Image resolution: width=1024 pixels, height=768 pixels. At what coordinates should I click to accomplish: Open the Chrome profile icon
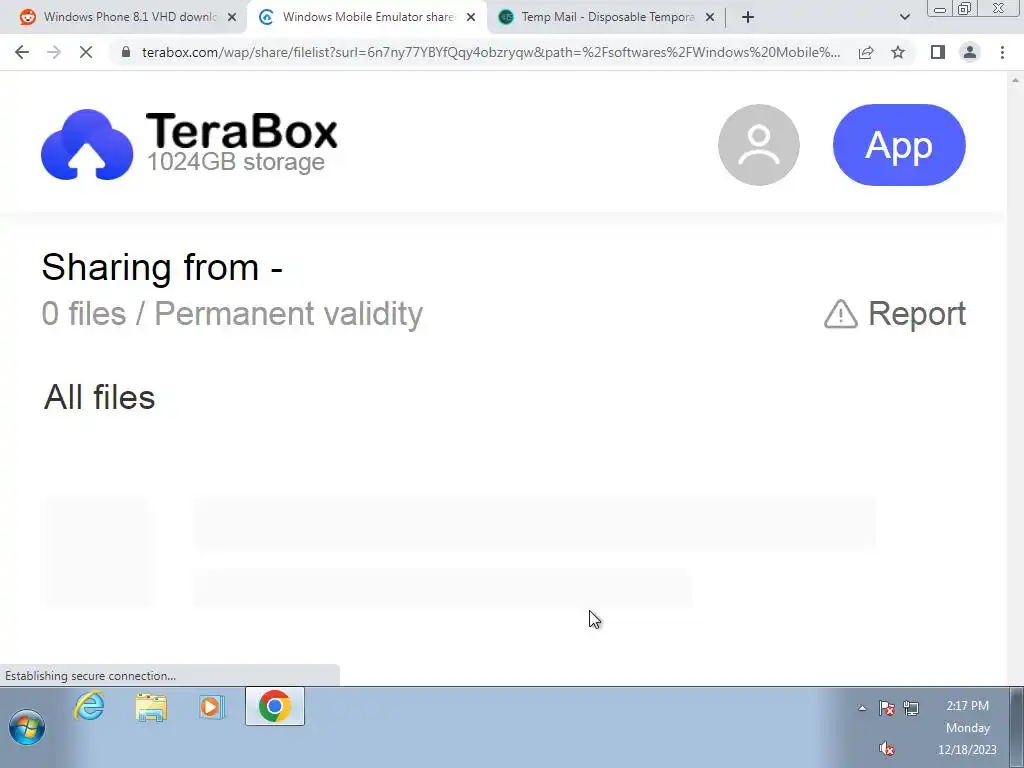click(970, 52)
